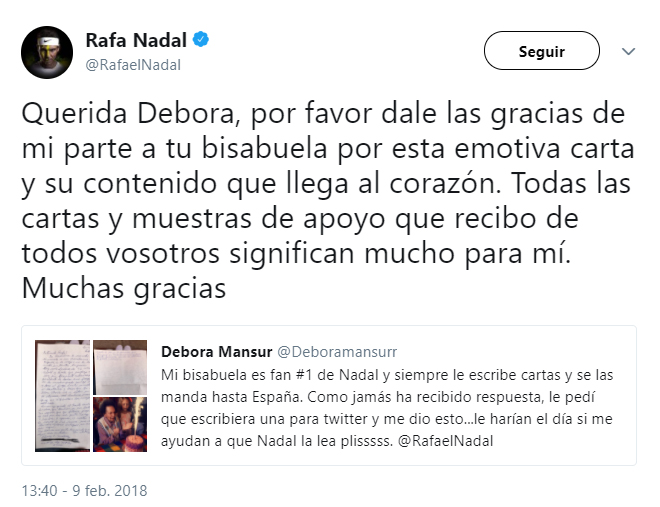The width and height of the screenshot is (660, 507).
Task: Click the main tweet text 'Querida Debora'
Action: point(128,114)
